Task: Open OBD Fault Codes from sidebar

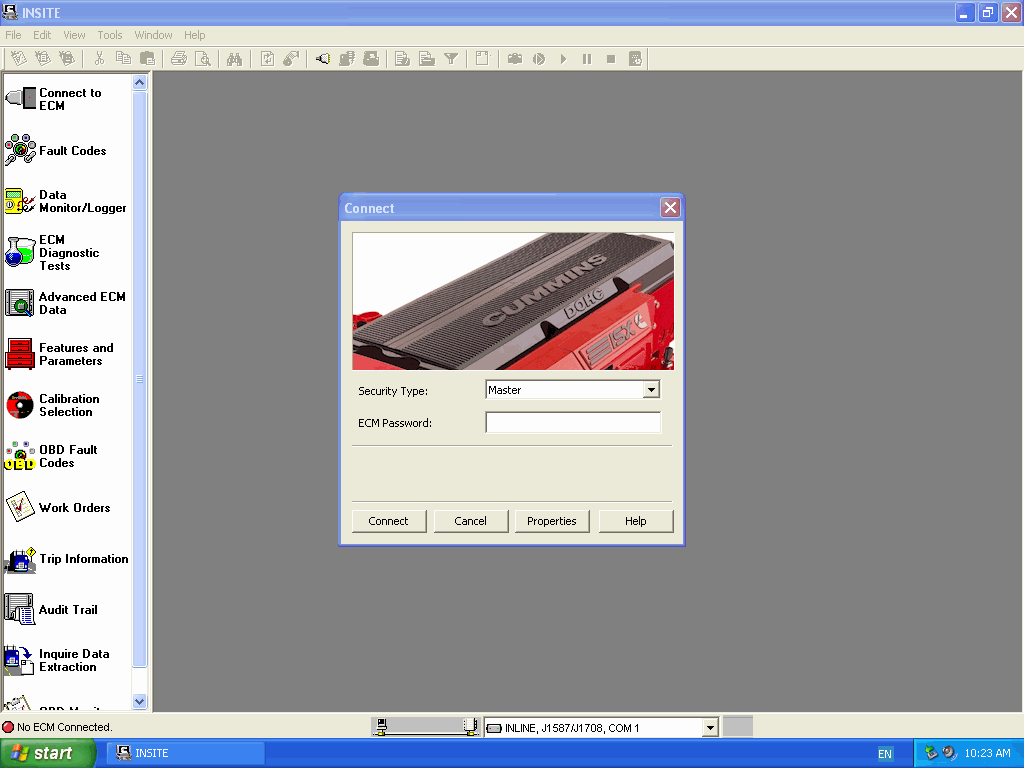Action: coord(20,456)
